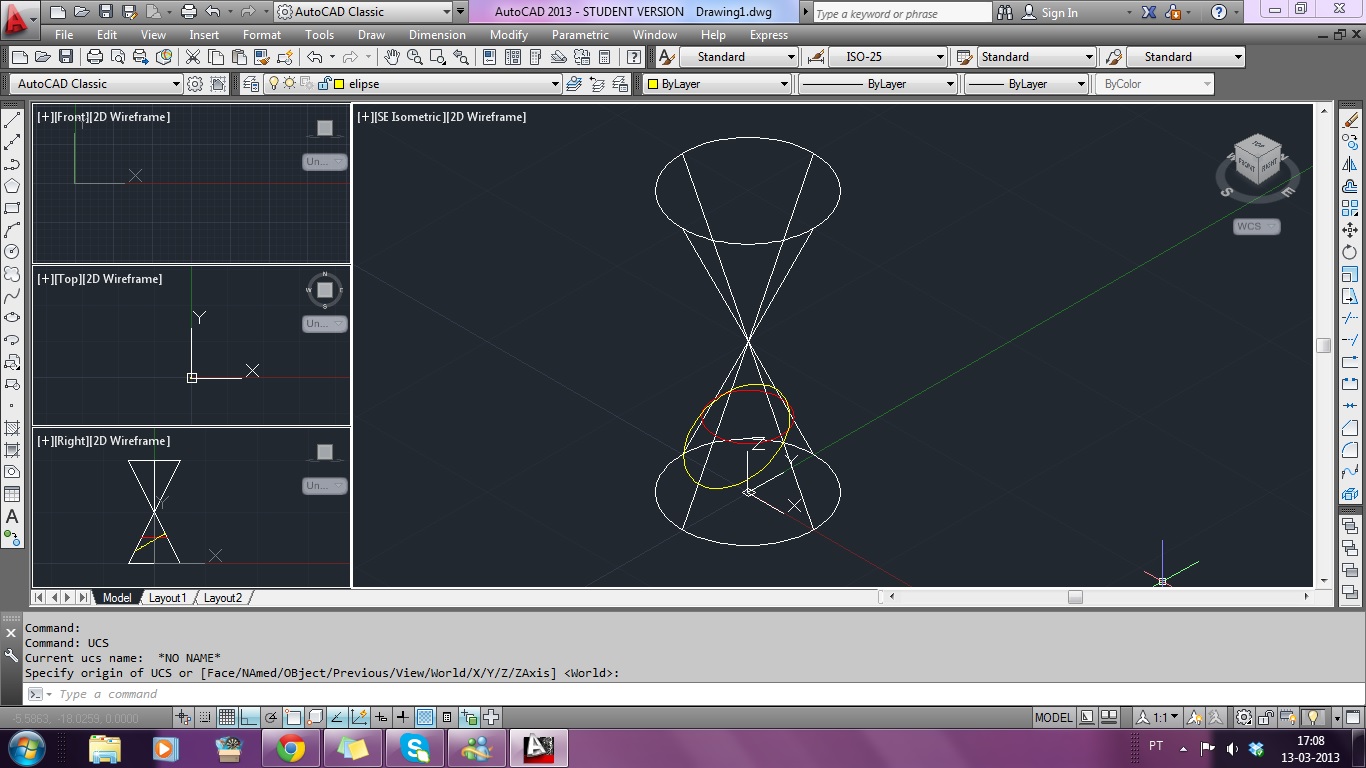The image size is (1366, 768).
Task: Switch to the Layout2 tab
Action: pyautogui.click(x=223, y=598)
